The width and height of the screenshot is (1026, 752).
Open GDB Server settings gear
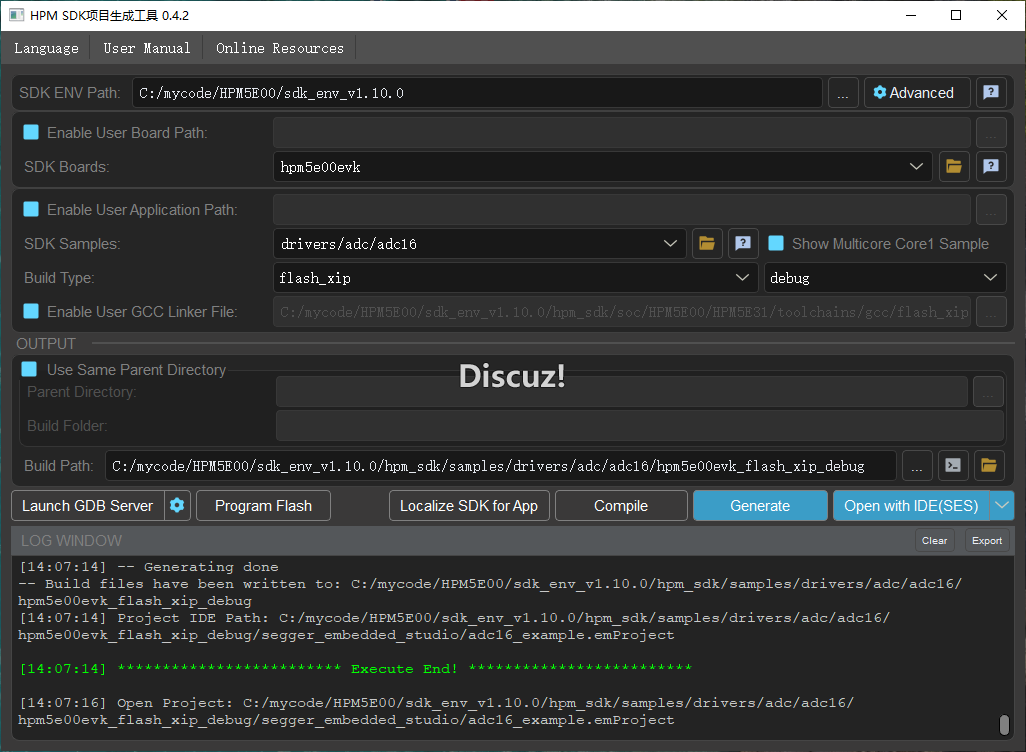pos(177,506)
